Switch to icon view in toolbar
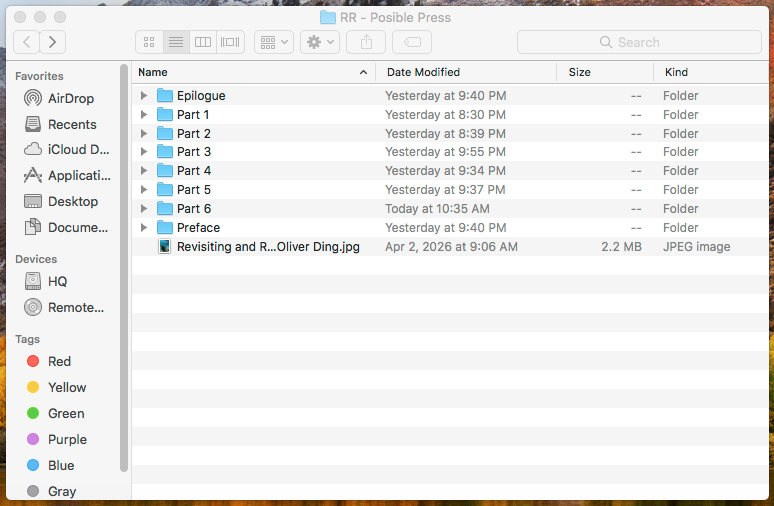 pos(149,42)
